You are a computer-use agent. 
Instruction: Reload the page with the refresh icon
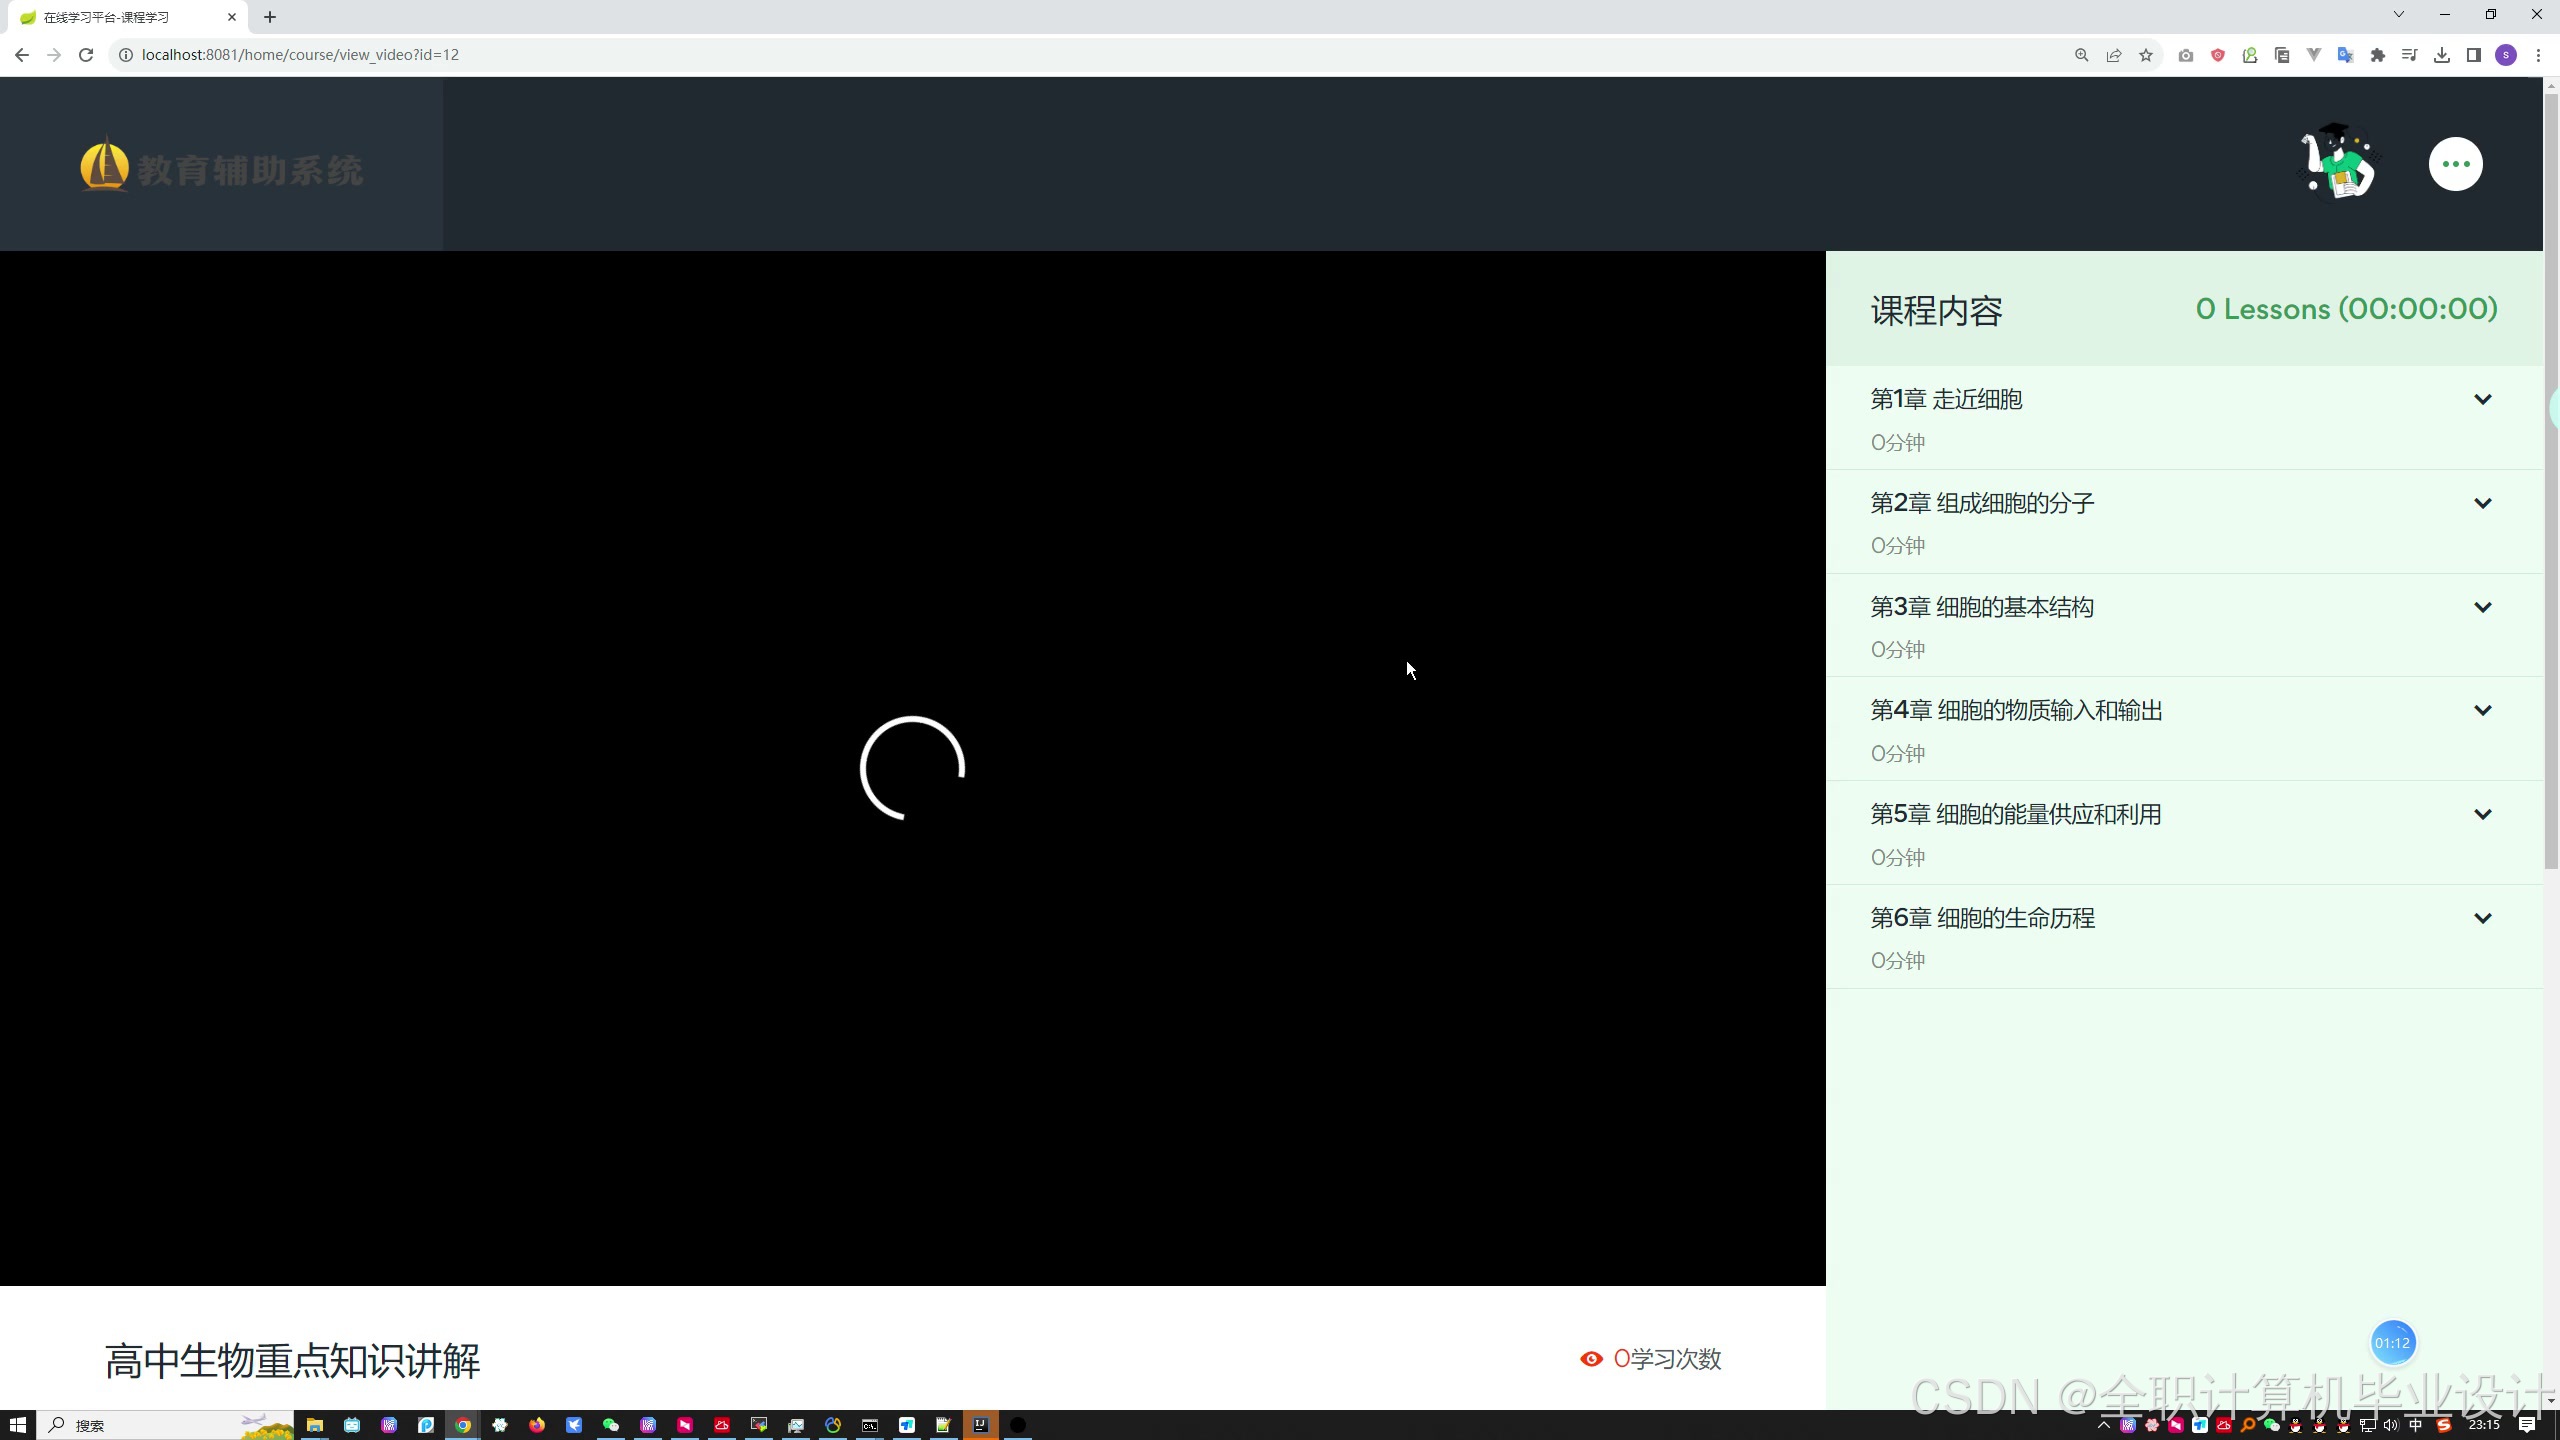[x=86, y=55]
